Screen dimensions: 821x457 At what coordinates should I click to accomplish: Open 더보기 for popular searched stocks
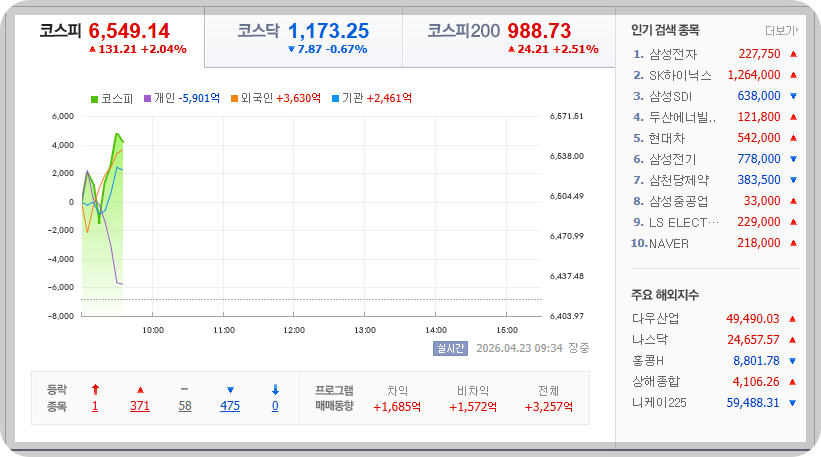click(x=782, y=31)
